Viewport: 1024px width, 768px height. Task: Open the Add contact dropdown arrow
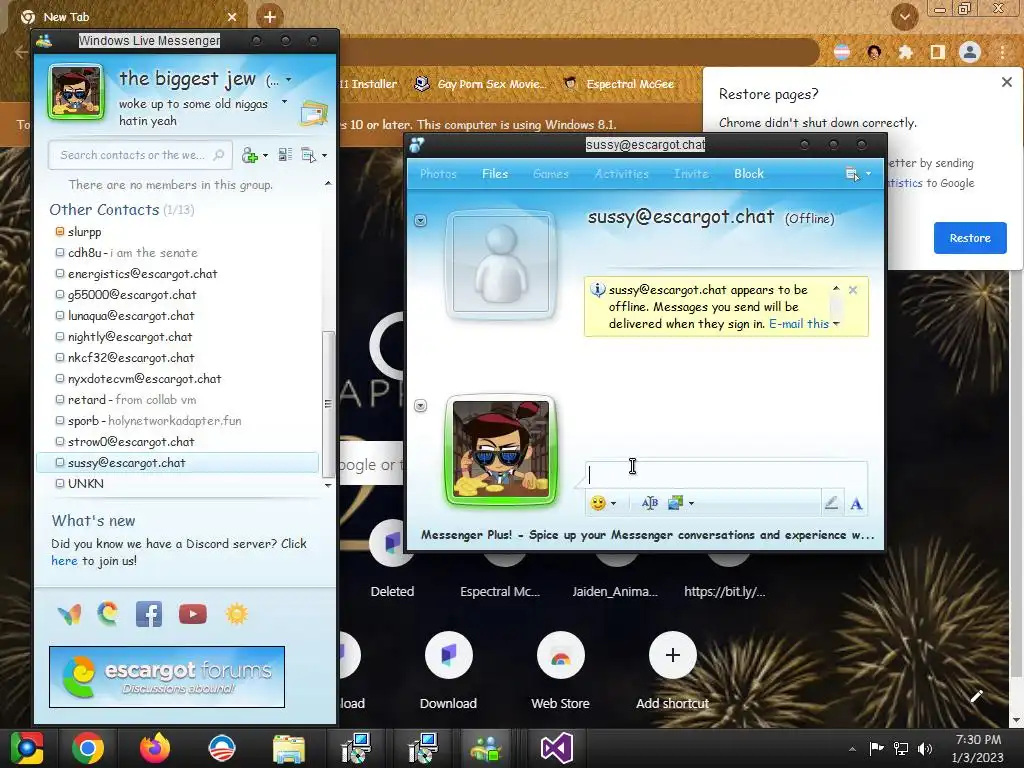coord(265,155)
